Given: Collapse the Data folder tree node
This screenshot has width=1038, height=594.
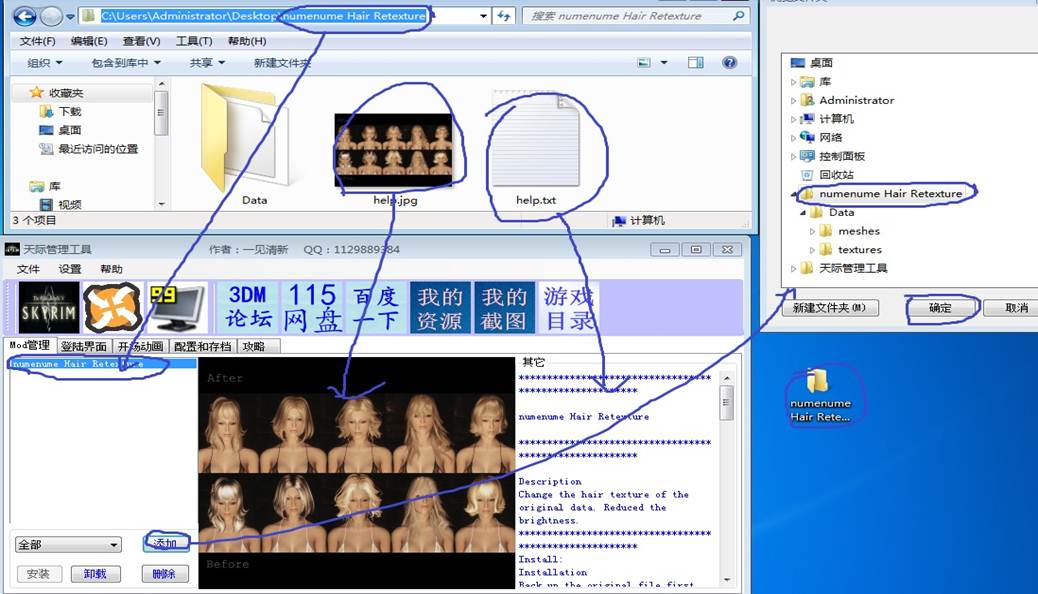Looking at the screenshot, I should (802, 213).
